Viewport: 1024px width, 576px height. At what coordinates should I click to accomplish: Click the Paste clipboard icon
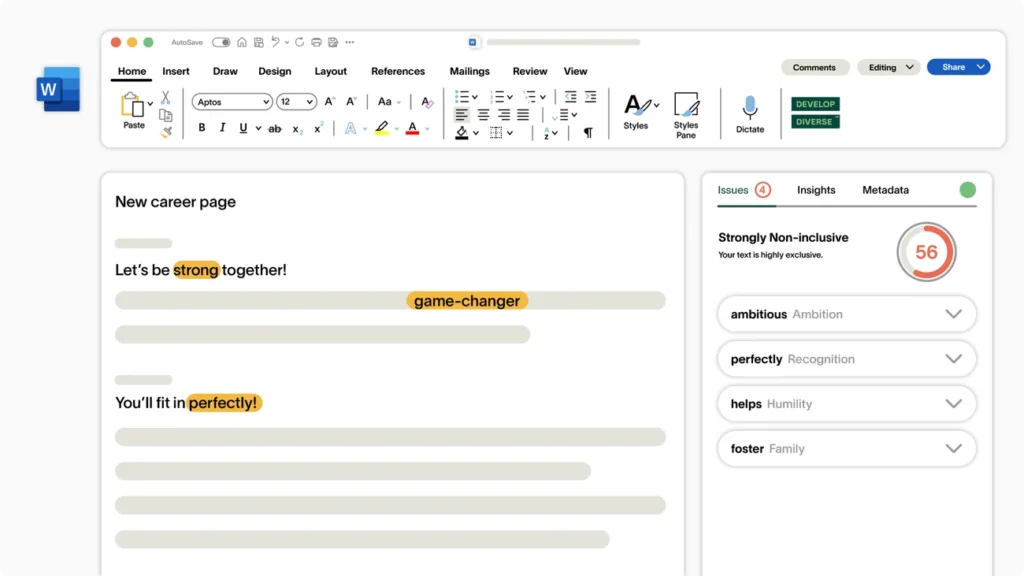132,105
